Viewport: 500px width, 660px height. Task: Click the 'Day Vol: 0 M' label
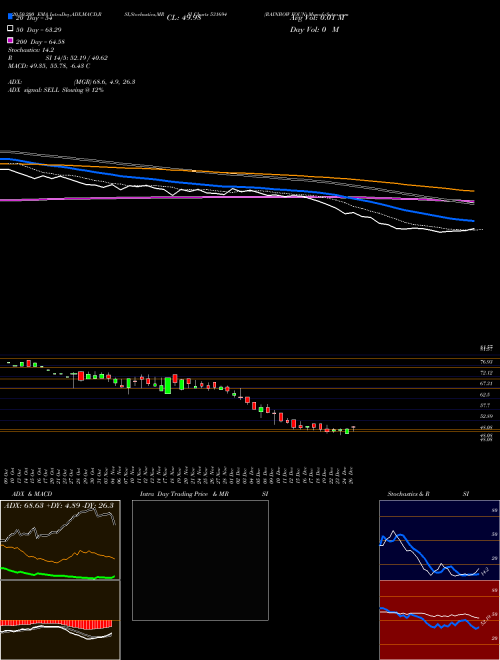point(314,29)
